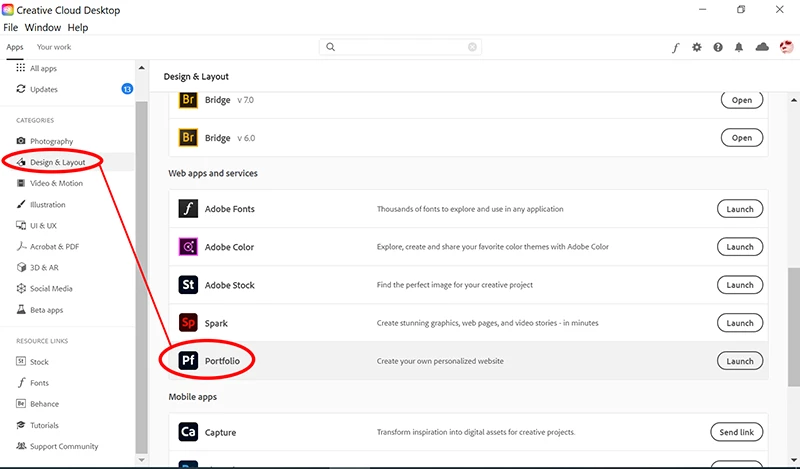
Task: Open the File menu
Action: 10,28
